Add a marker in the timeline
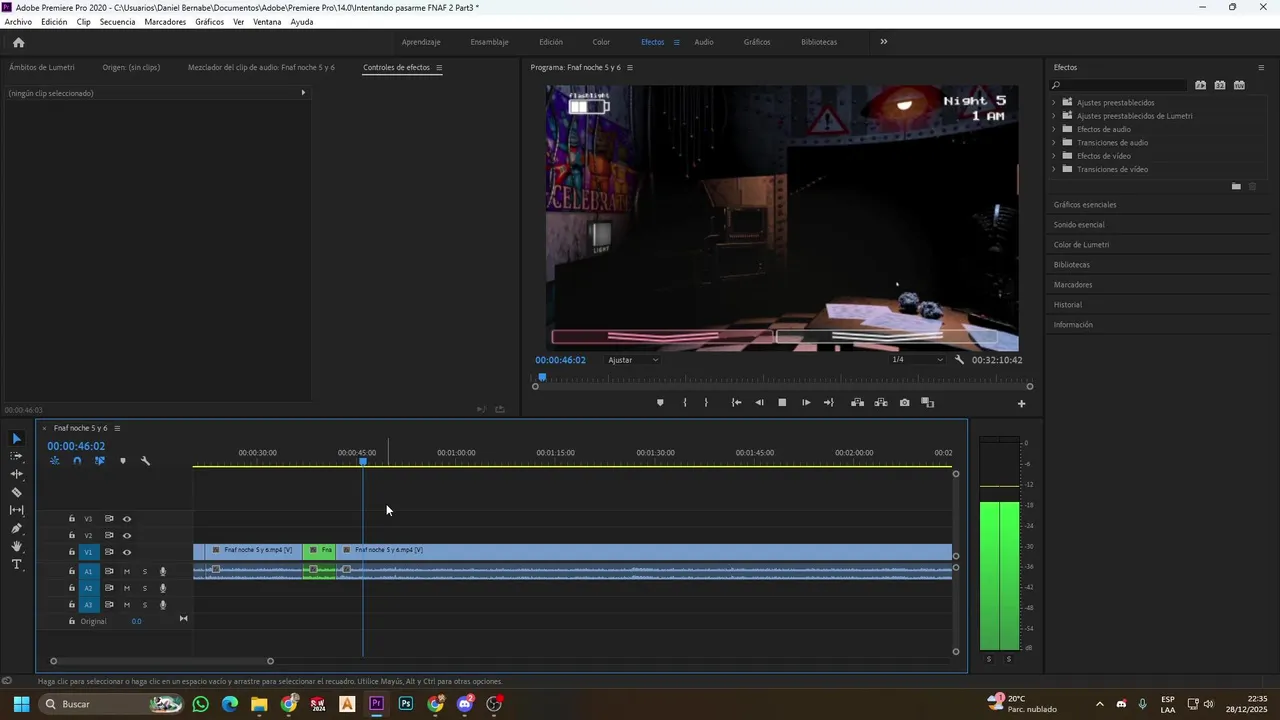 (x=123, y=461)
